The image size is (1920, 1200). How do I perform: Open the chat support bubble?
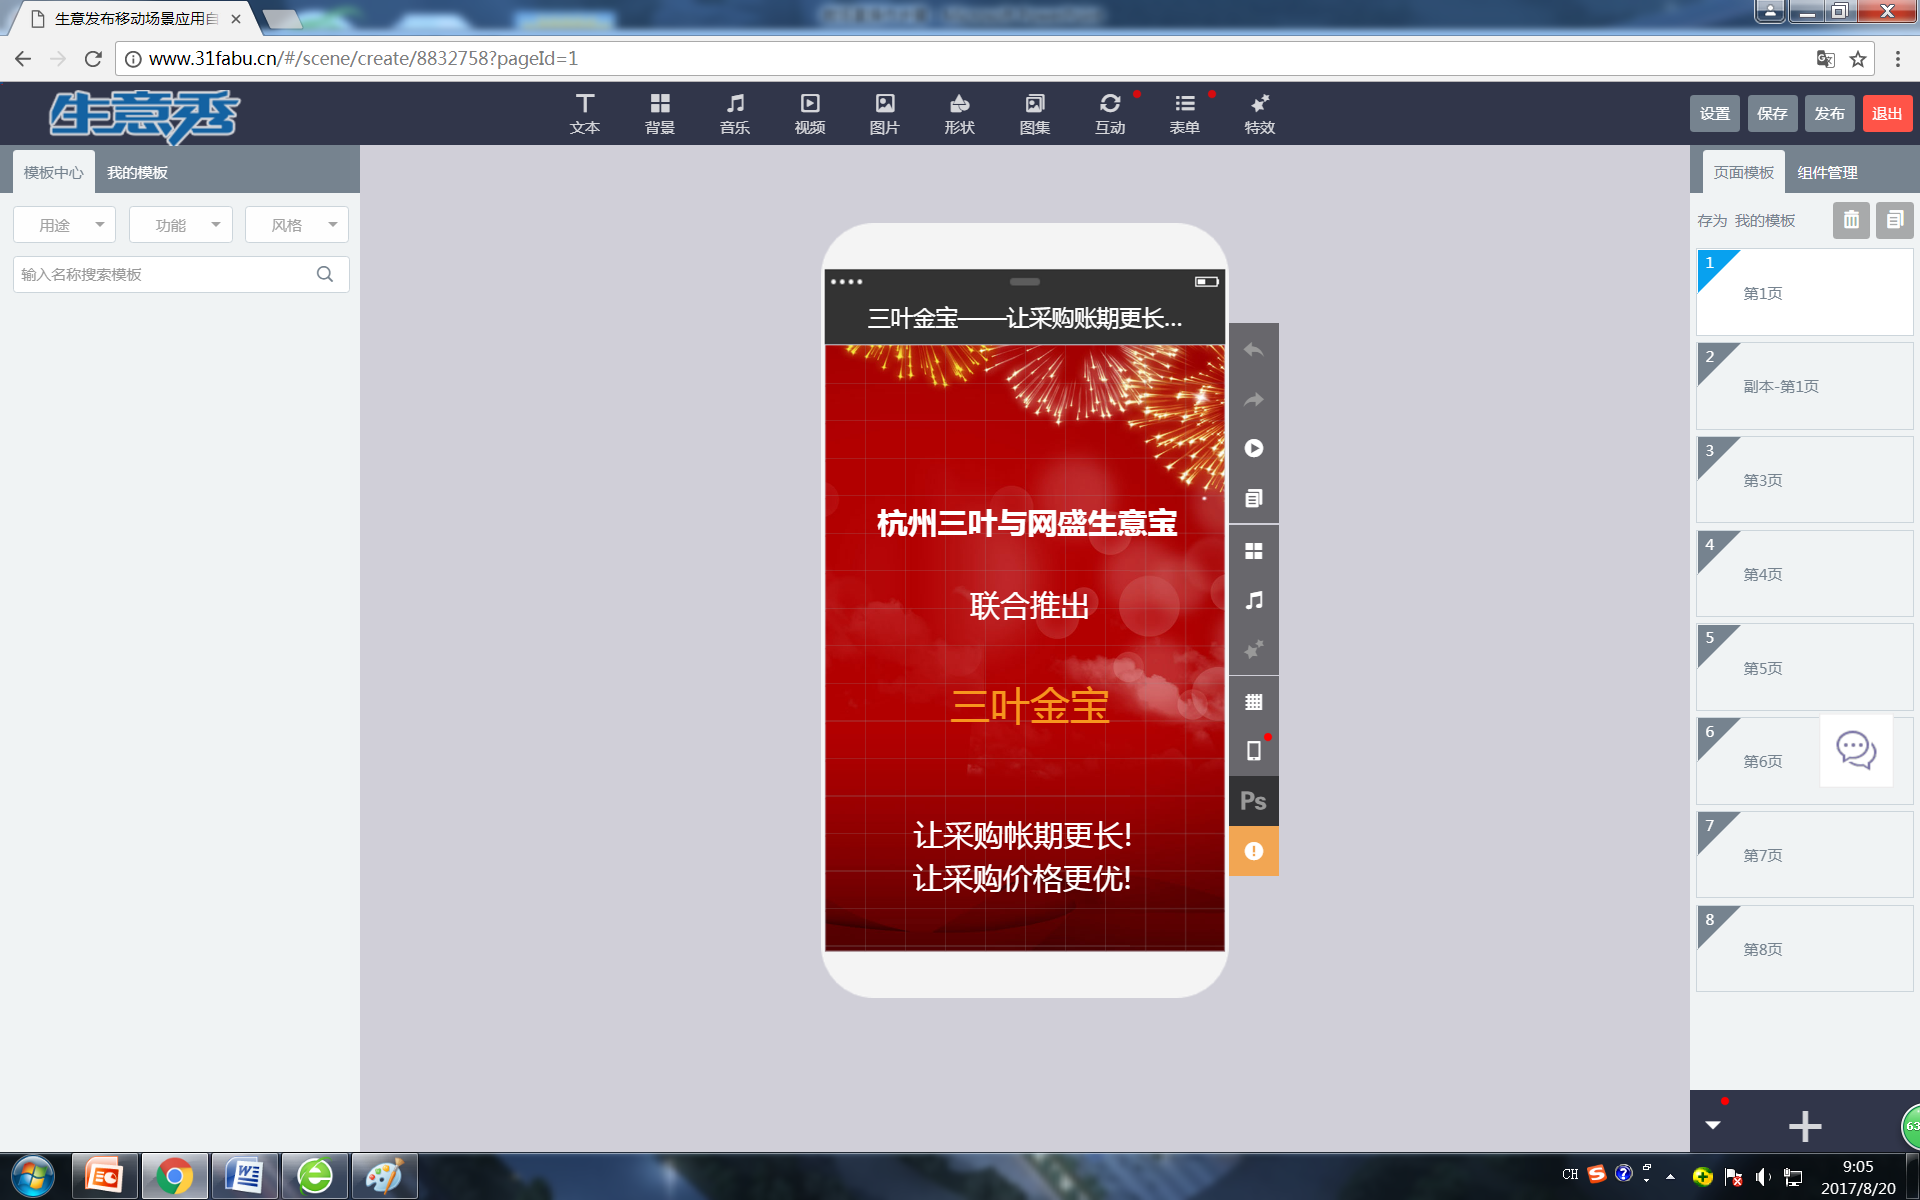[x=1856, y=750]
